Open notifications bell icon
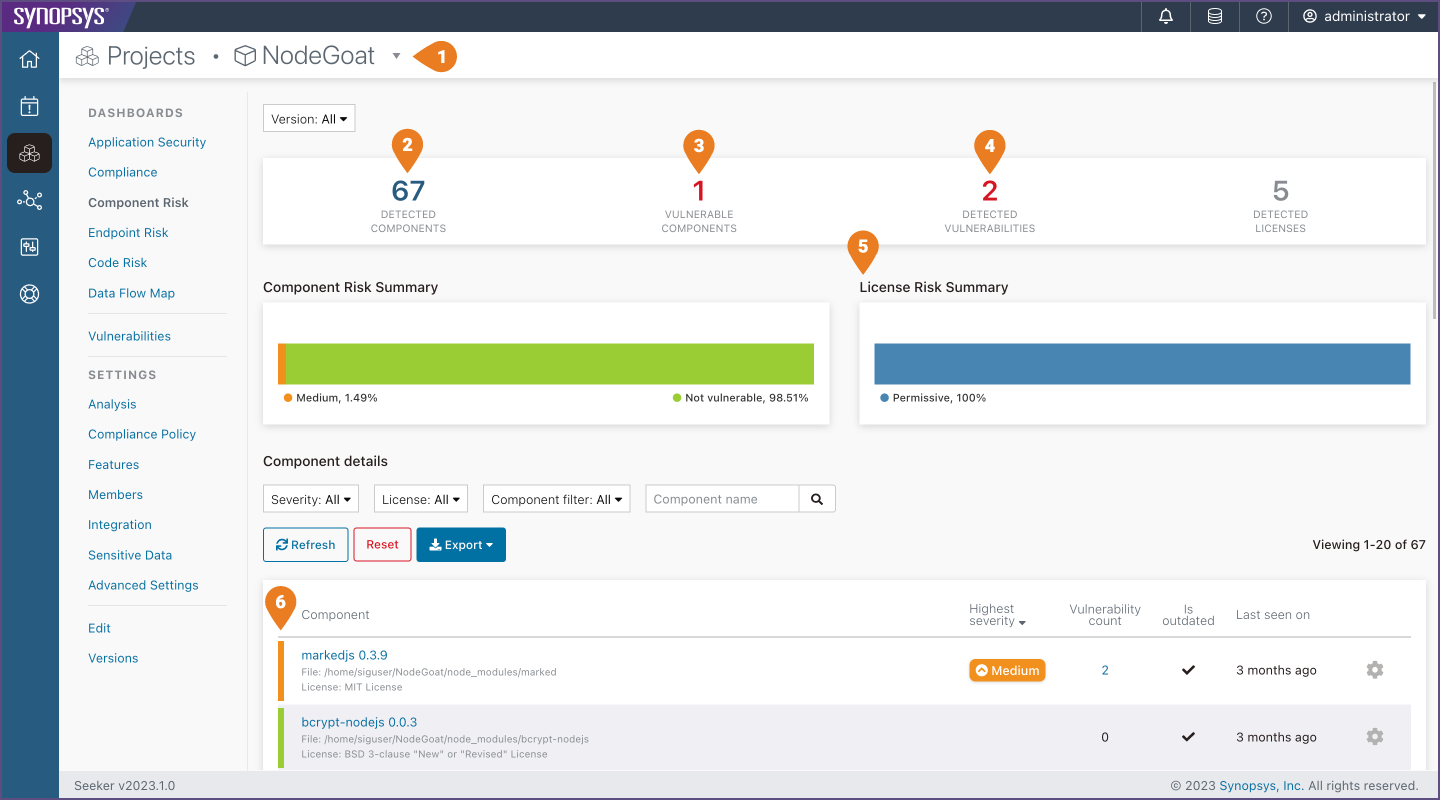This screenshot has height=800, width=1440. click(1166, 16)
